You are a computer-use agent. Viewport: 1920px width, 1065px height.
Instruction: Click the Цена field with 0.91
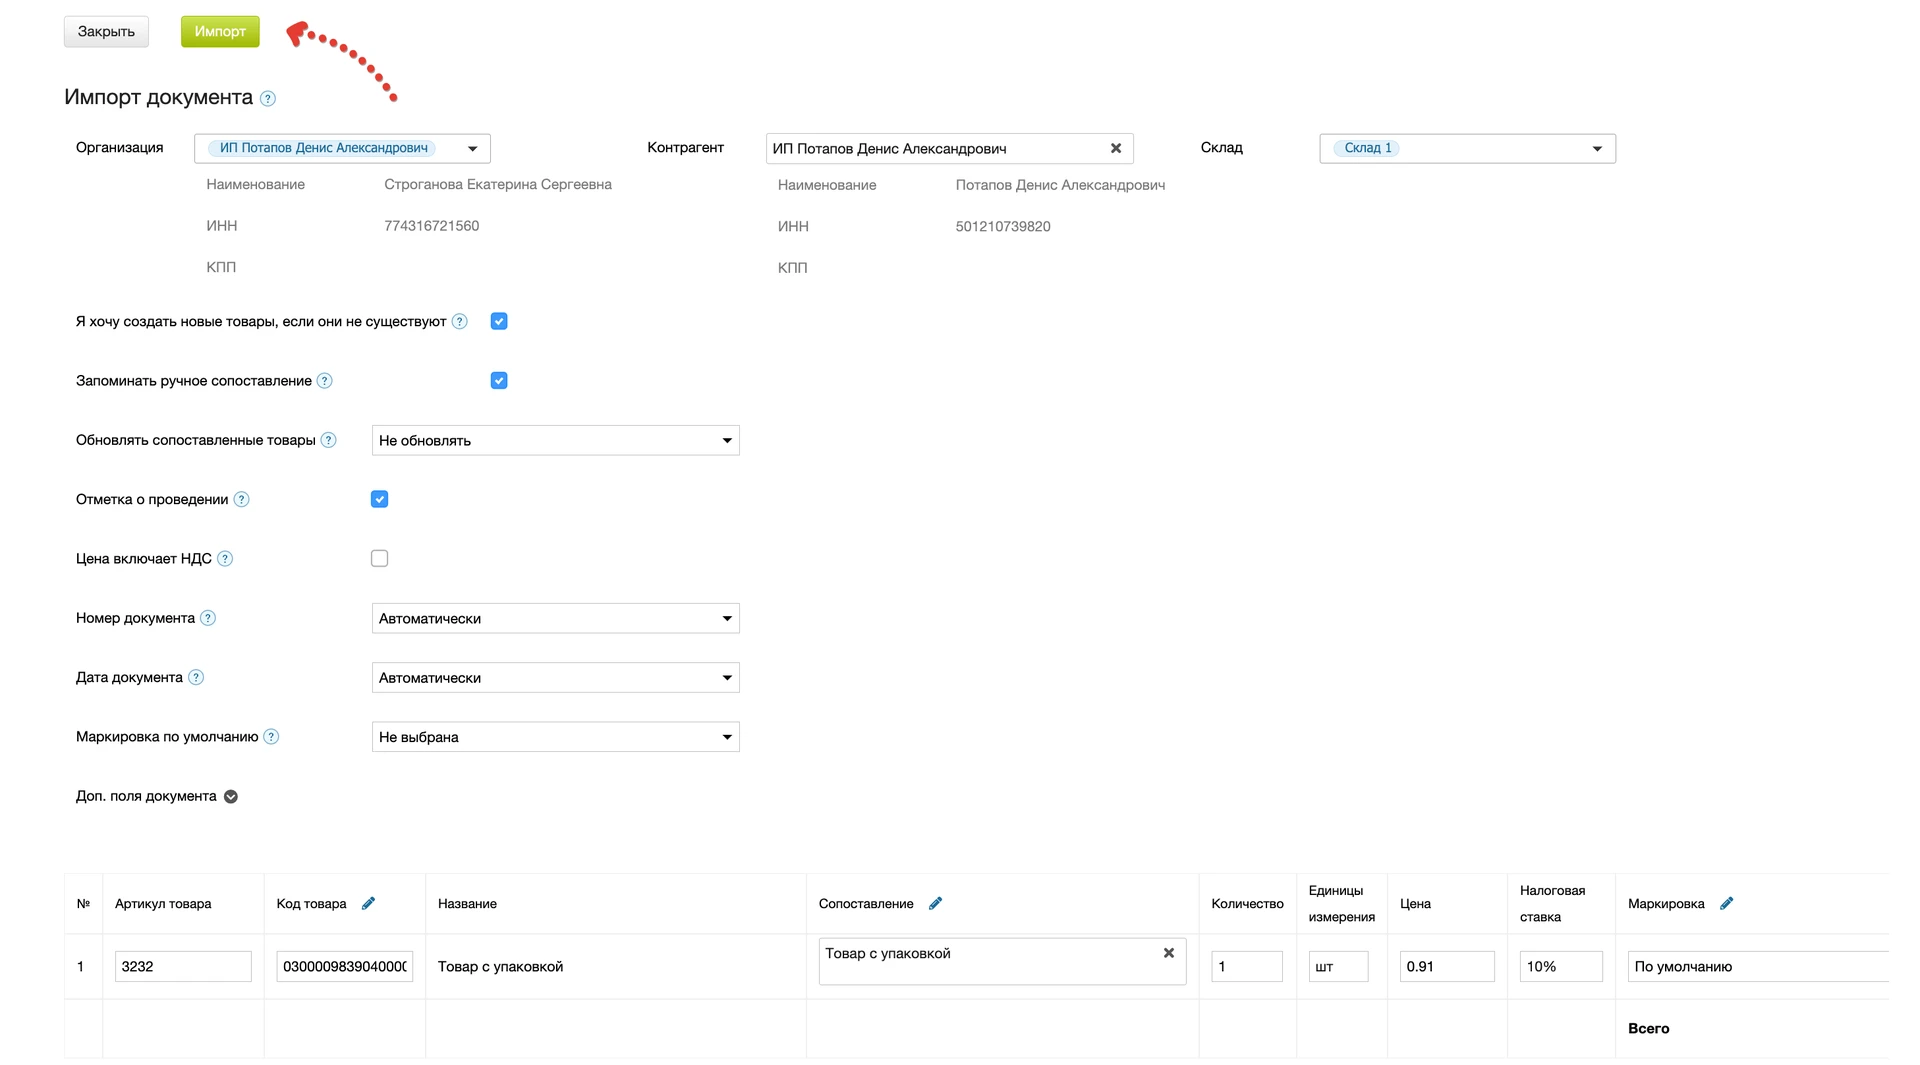(x=1447, y=966)
